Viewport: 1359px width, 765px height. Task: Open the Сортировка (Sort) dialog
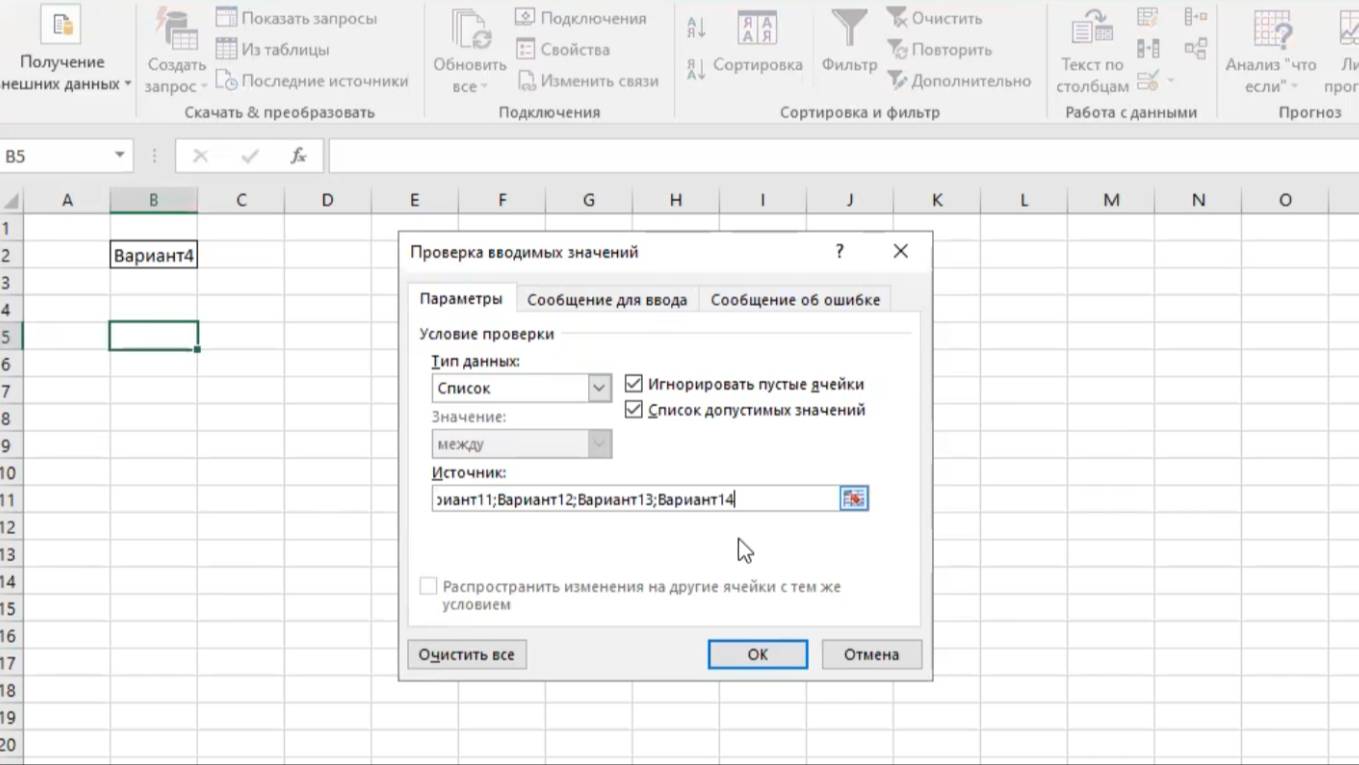[x=757, y=44]
